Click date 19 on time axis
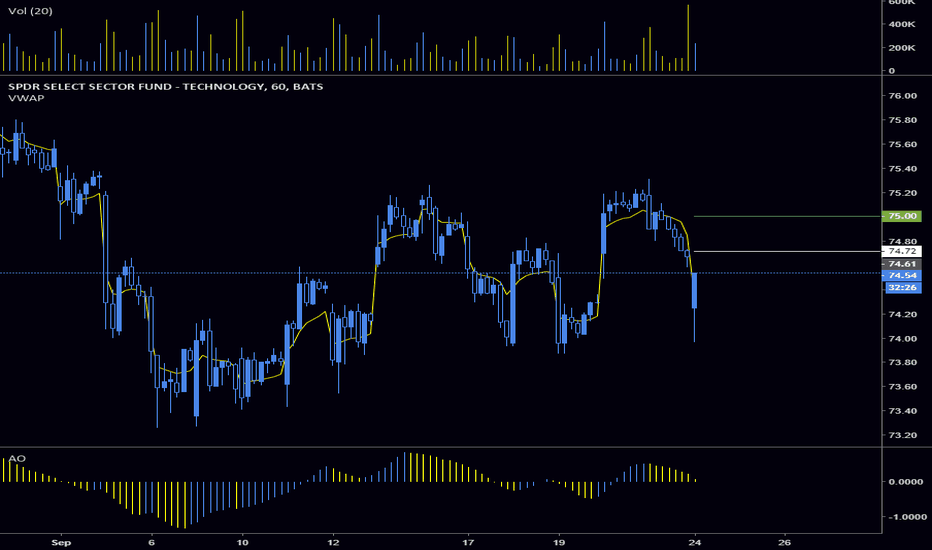This screenshot has width=932, height=550. click(559, 542)
